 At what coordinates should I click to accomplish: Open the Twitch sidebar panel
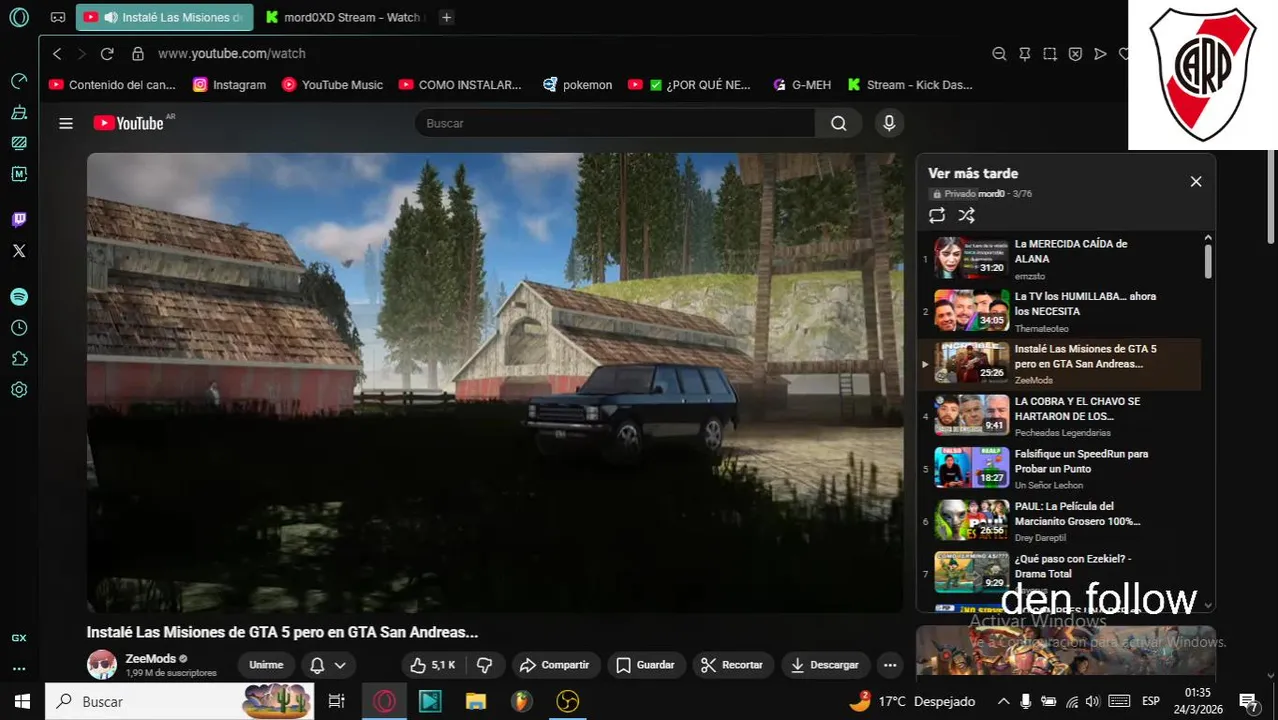(19, 220)
